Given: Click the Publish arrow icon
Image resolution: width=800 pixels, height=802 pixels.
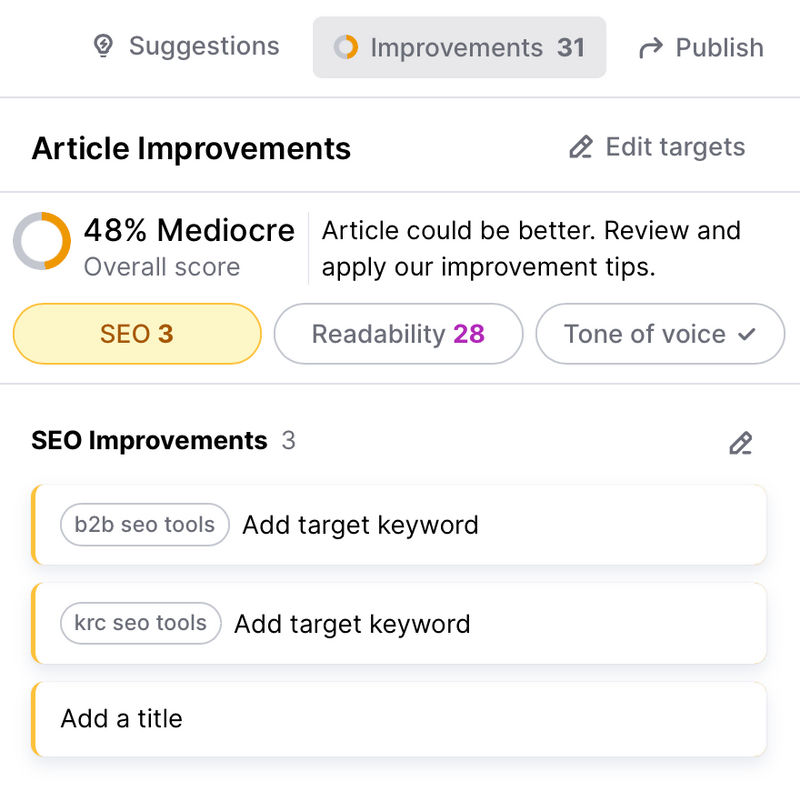Looking at the screenshot, I should (x=651, y=48).
